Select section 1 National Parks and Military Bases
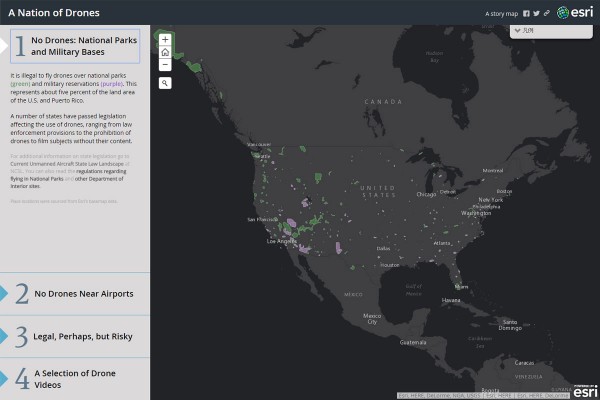Screen dimensions: 600x400 pos(75,45)
